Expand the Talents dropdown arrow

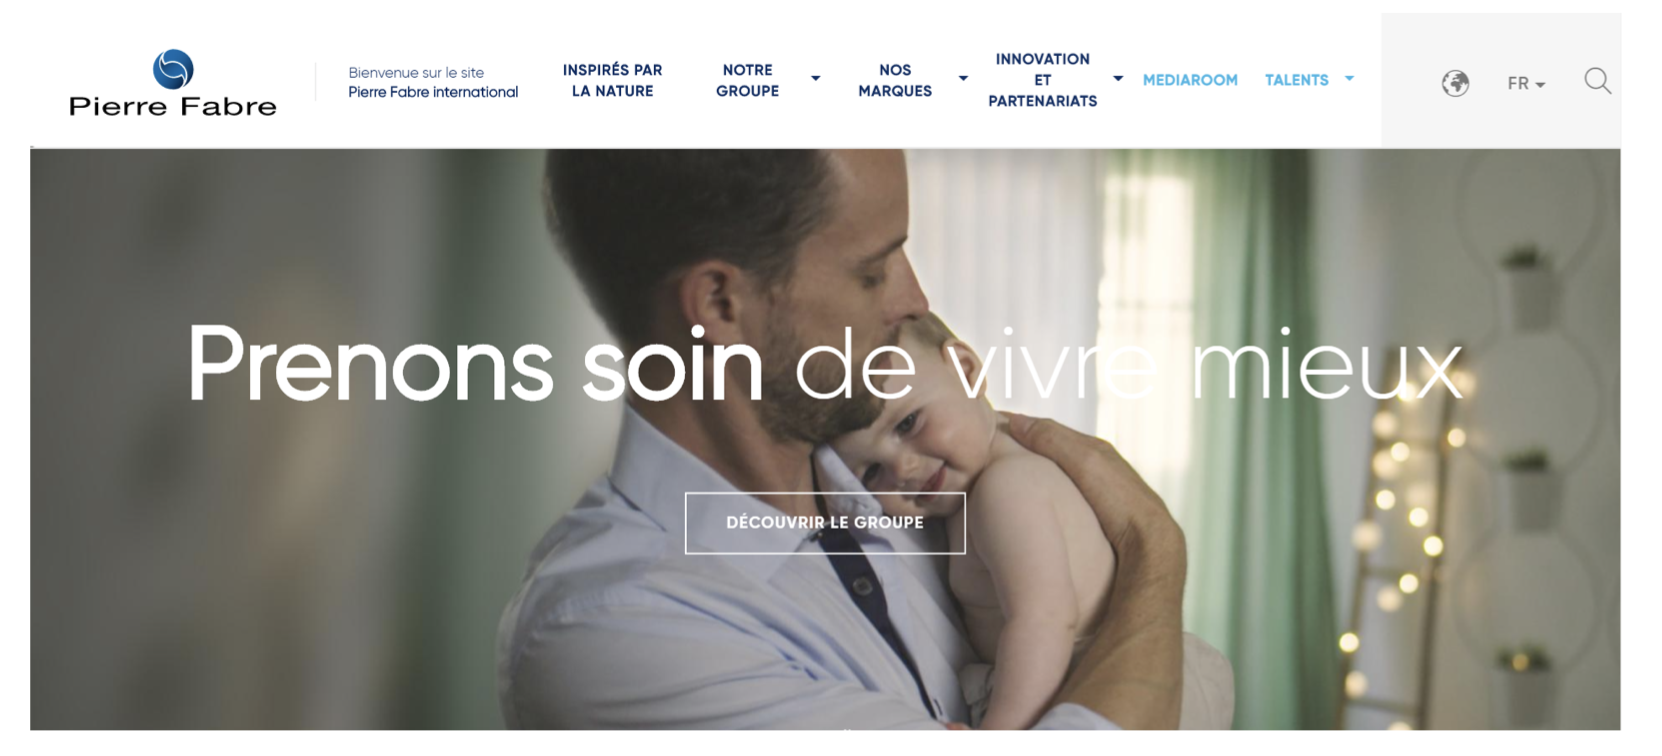point(1349,79)
